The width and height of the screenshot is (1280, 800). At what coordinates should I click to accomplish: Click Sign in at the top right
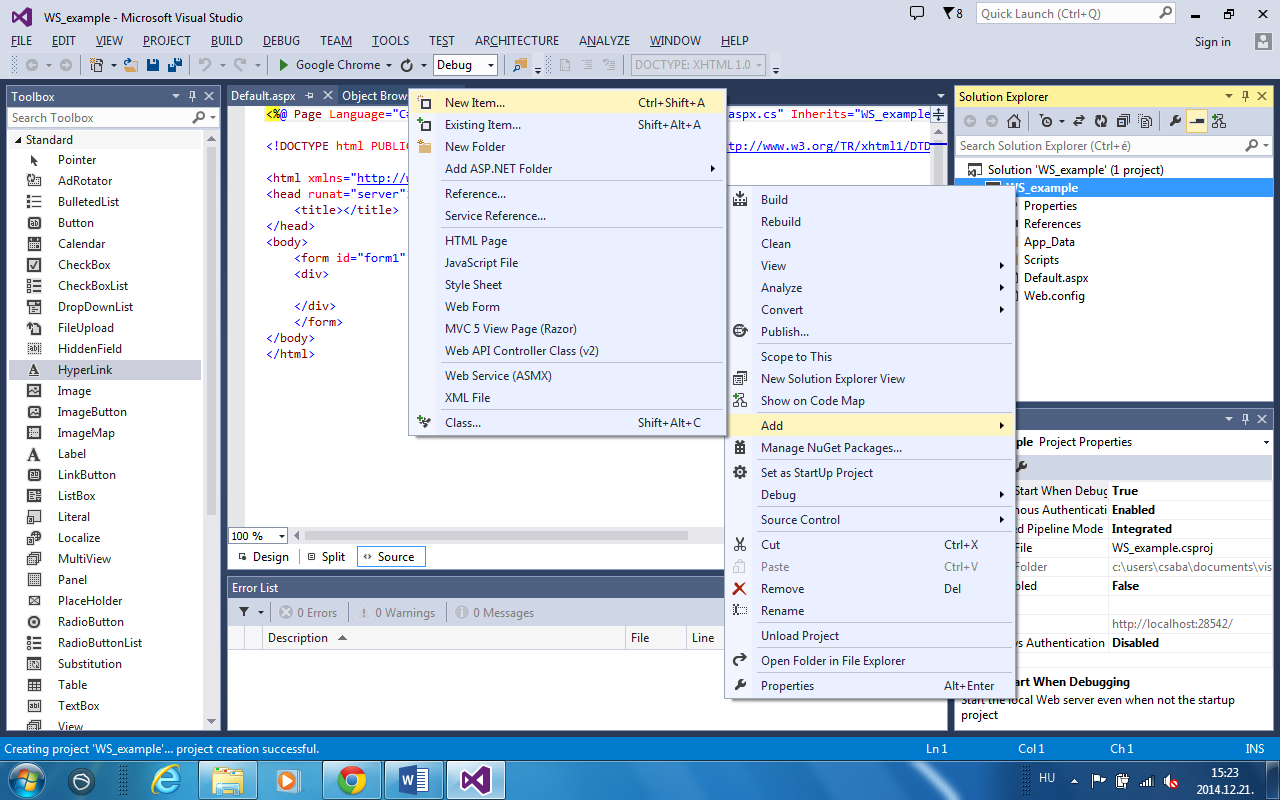coord(1212,42)
